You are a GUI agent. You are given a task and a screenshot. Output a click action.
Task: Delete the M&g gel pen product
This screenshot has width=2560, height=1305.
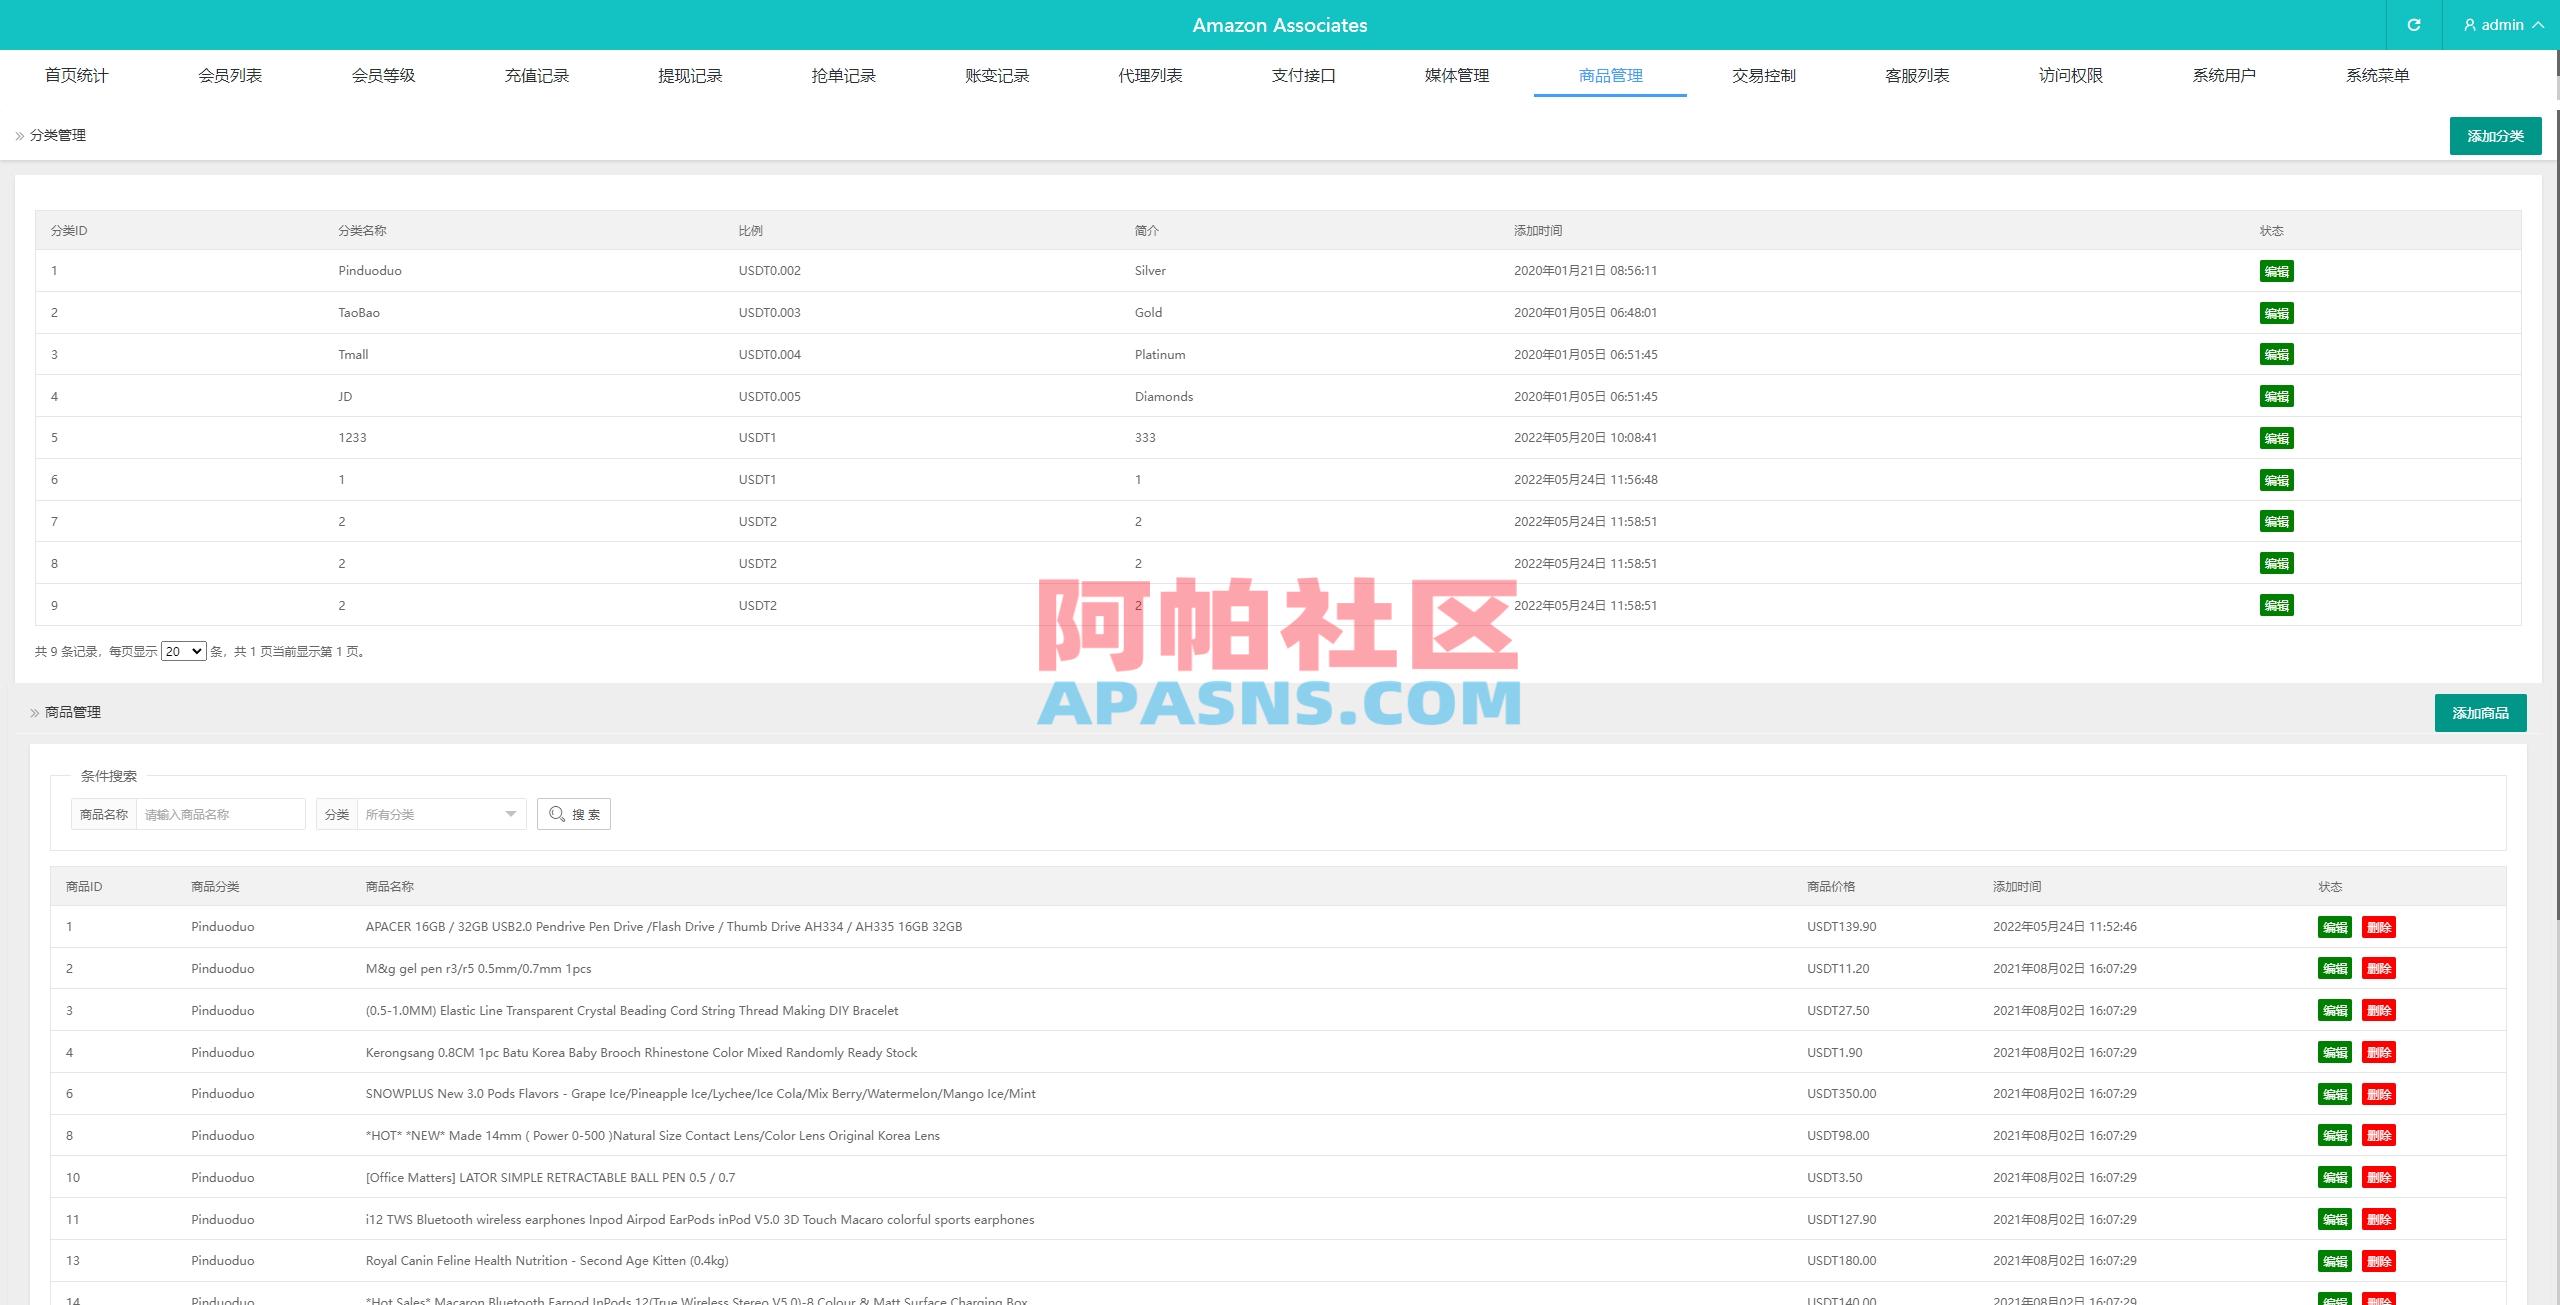2380,968
